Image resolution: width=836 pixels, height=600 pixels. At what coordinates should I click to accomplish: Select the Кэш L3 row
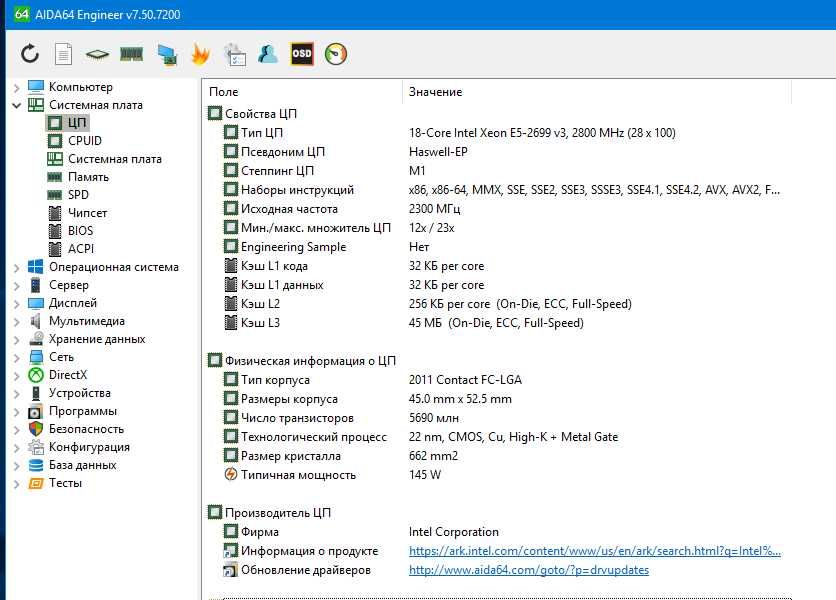(499, 323)
